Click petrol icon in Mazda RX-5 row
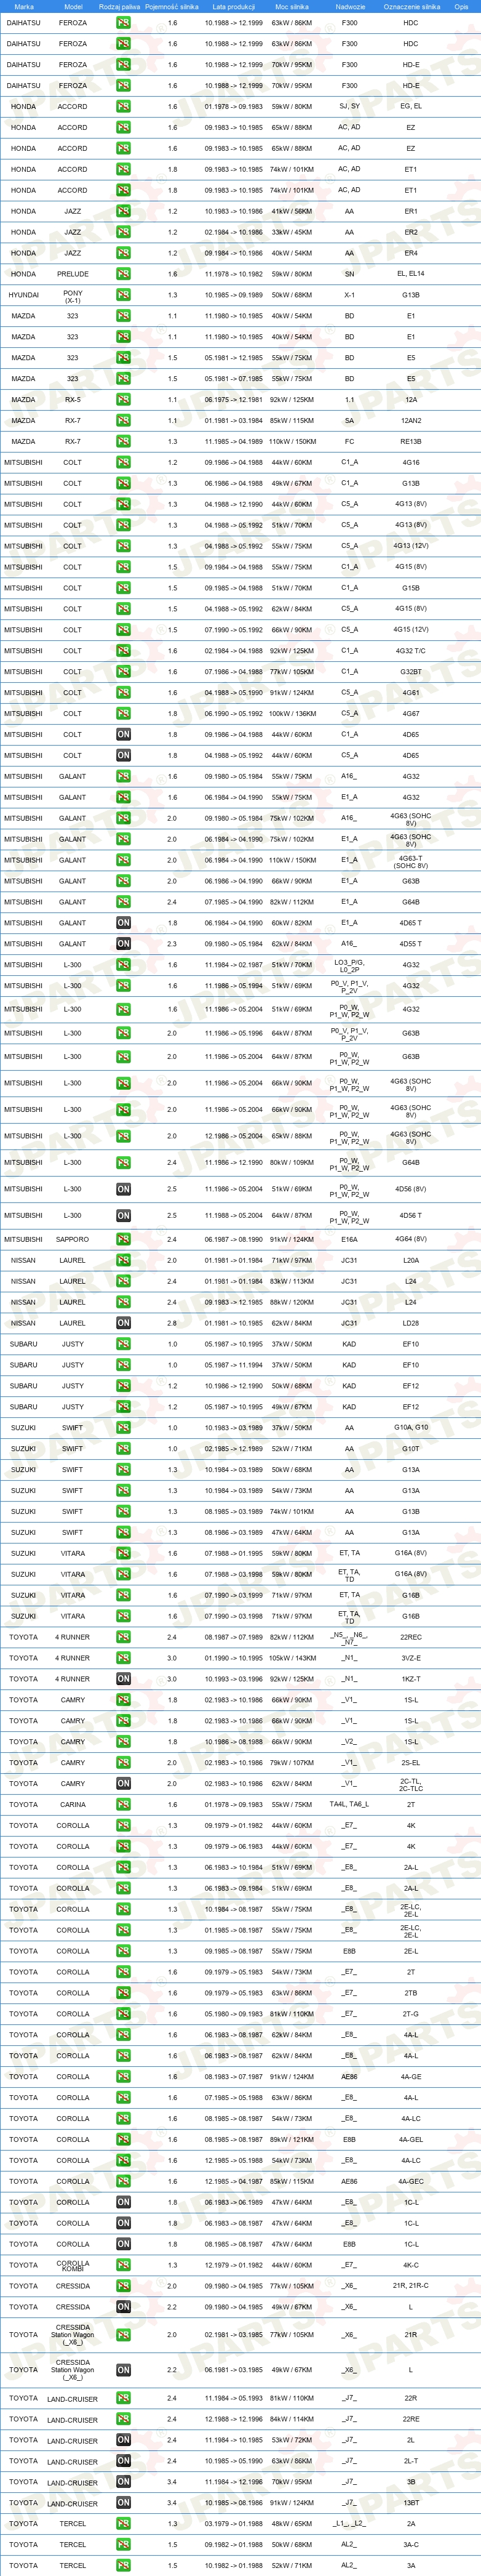 coord(123,400)
